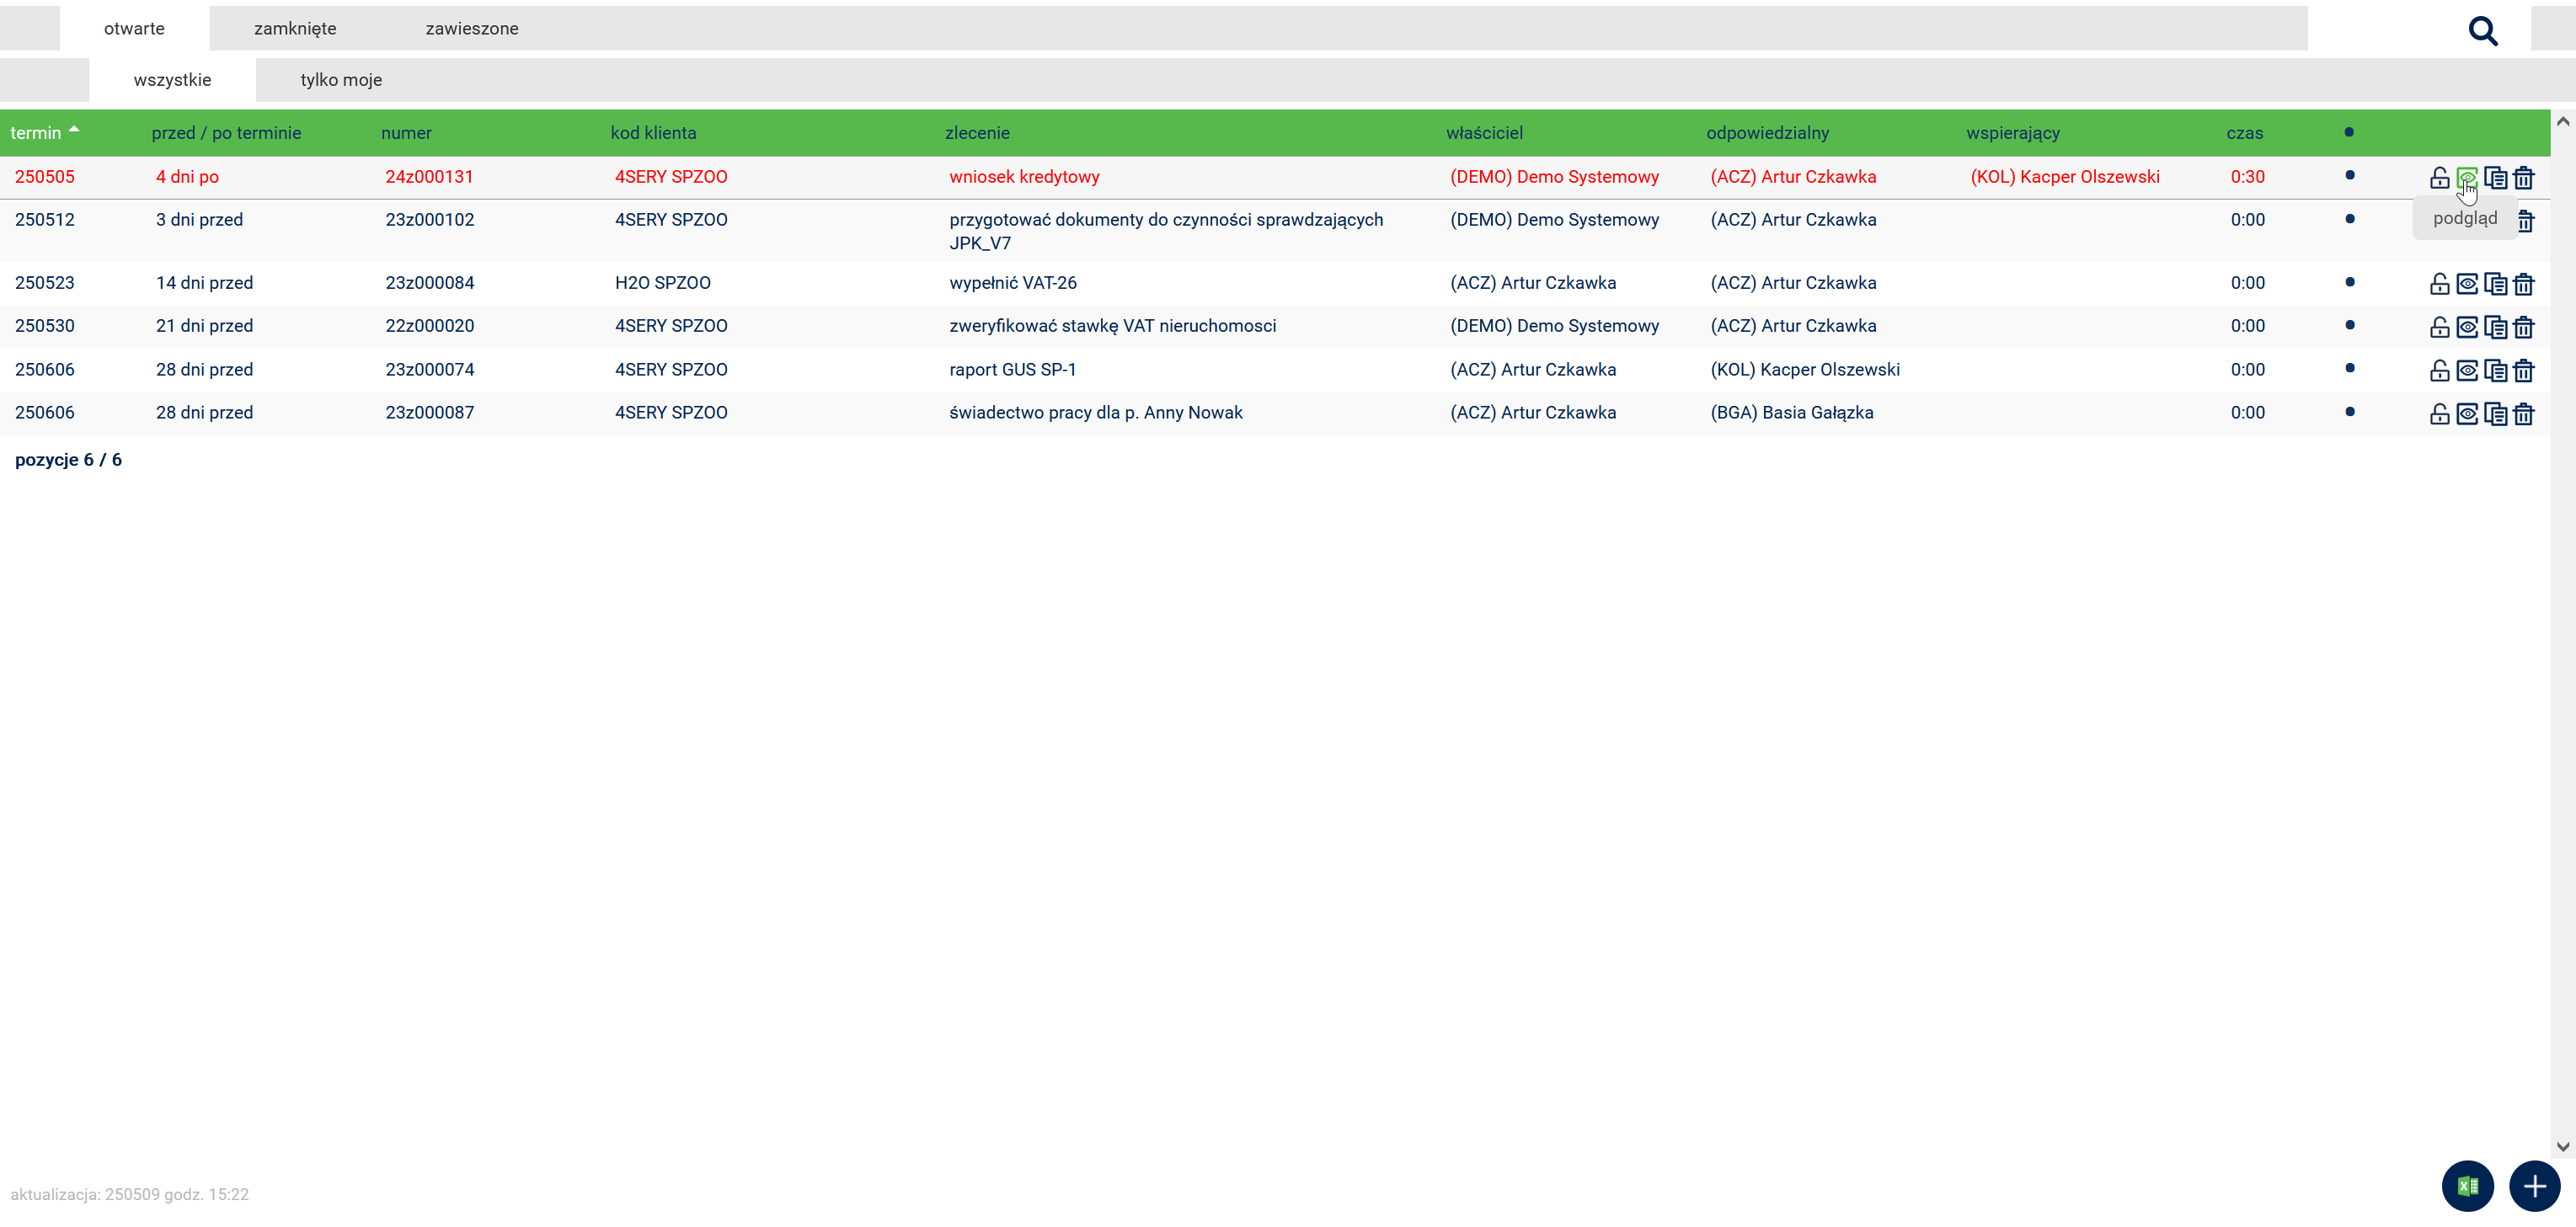The image size is (2576, 1227).
Task: Select the wszystkie filter tab
Action: (172, 79)
